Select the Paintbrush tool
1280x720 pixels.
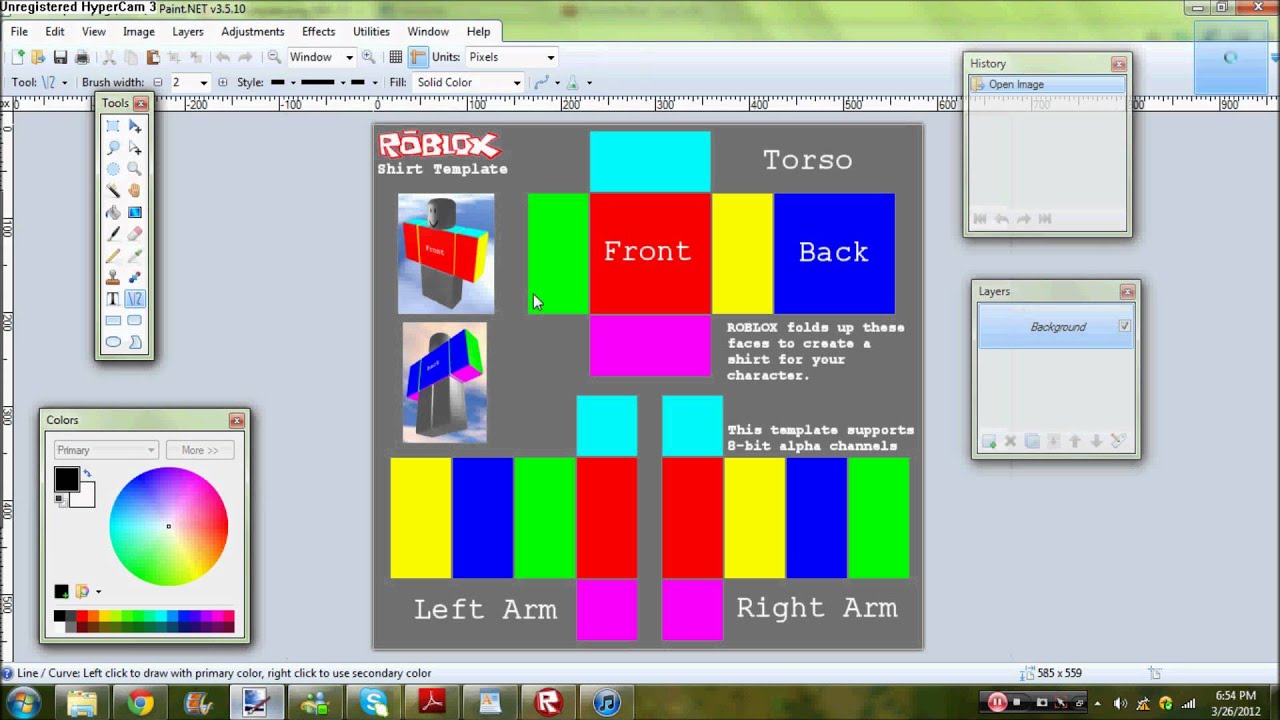(x=113, y=234)
